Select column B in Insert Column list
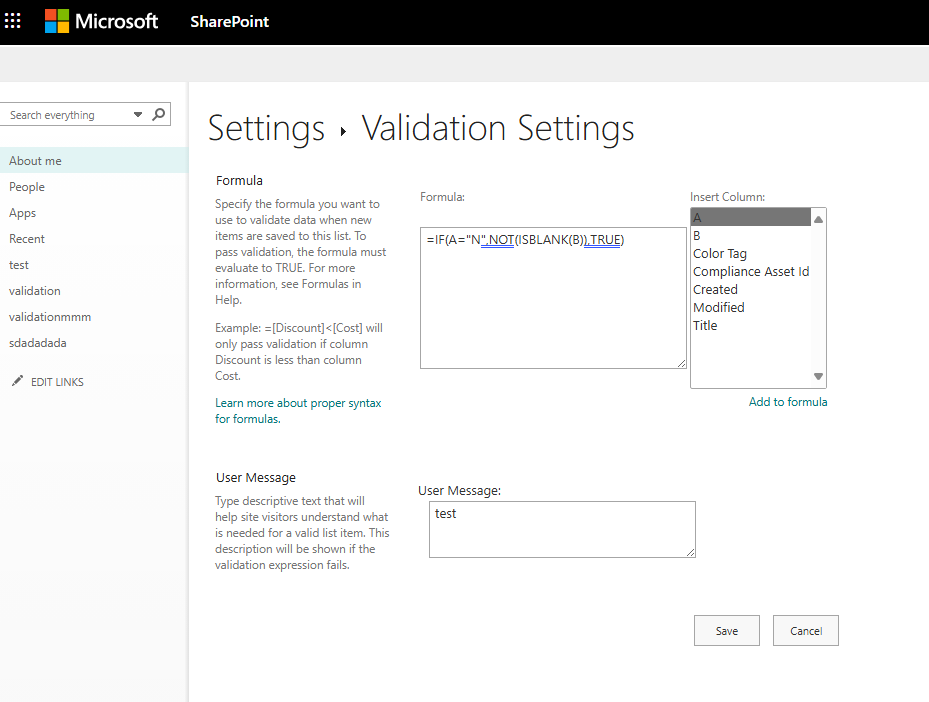 (751, 235)
